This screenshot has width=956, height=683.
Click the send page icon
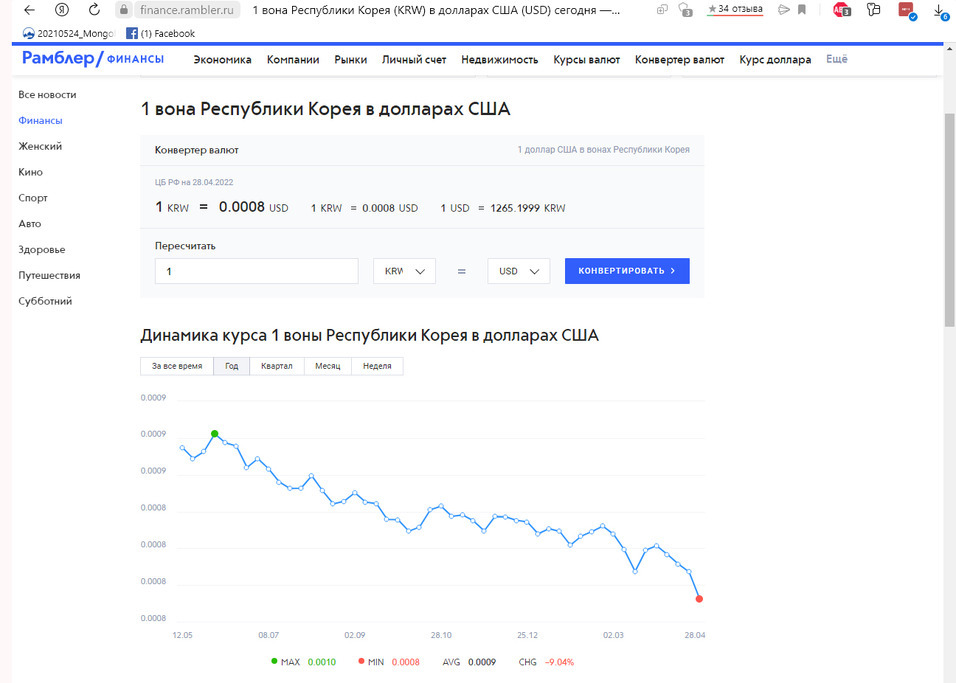[x=784, y=10]
